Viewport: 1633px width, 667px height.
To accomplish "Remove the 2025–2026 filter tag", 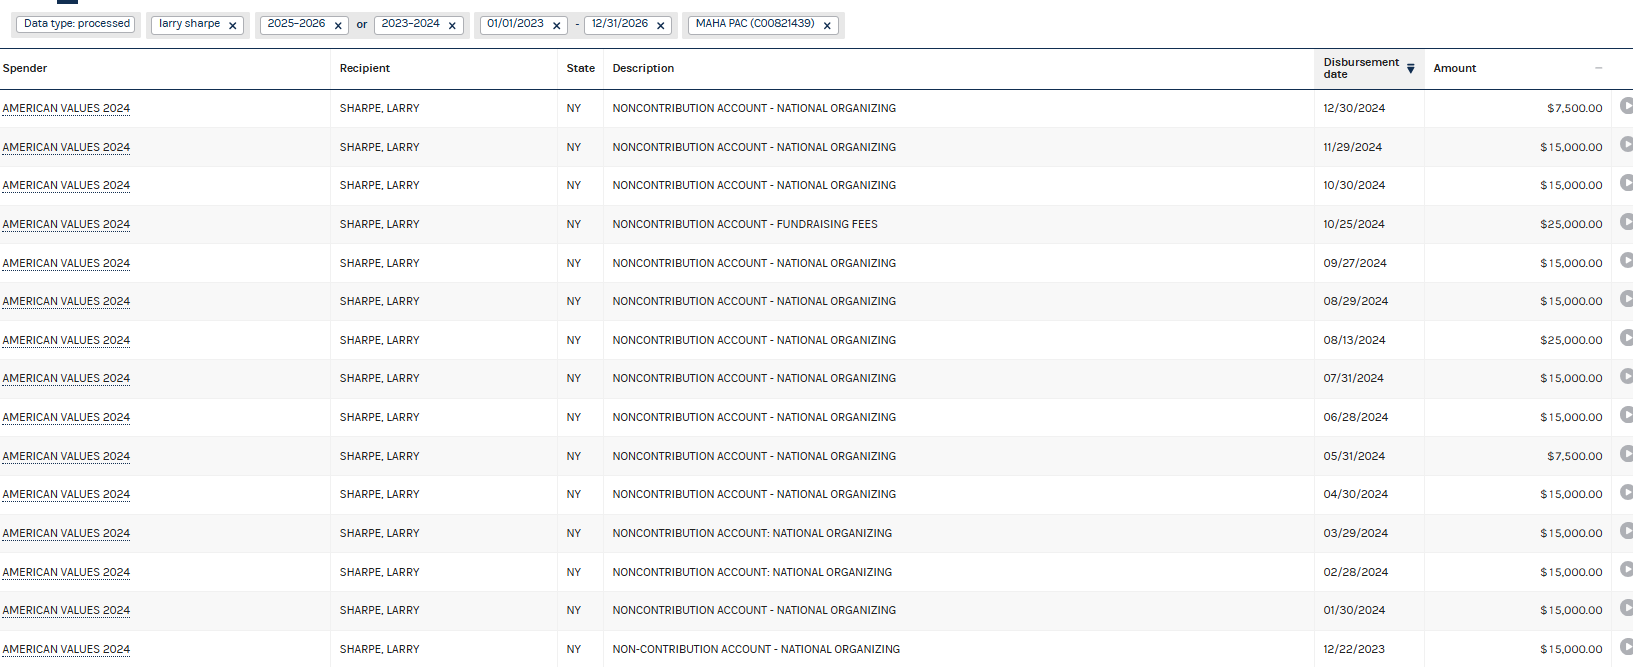I will coord(338,26).
